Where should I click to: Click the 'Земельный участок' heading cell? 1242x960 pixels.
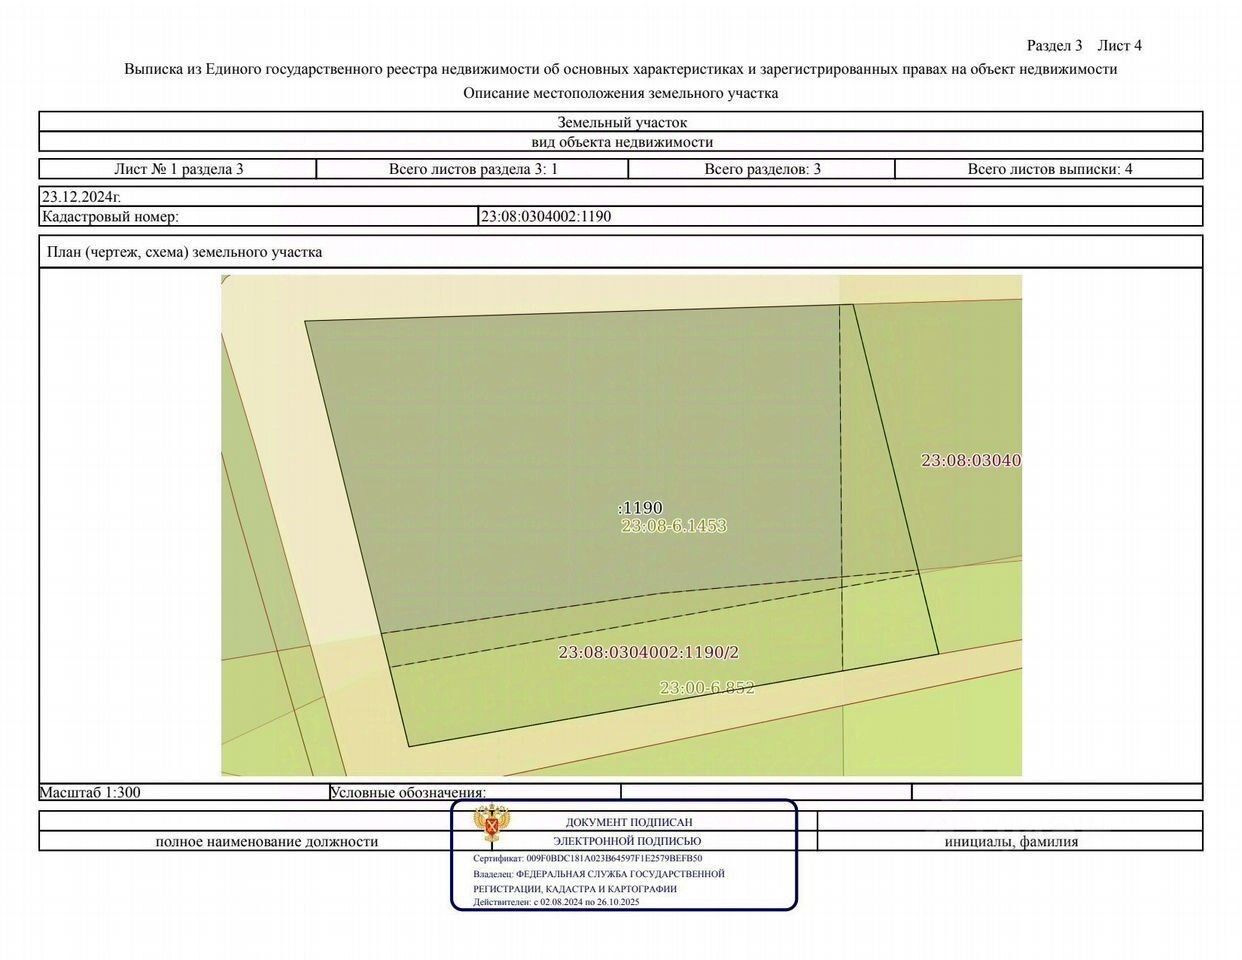pyautogui.click(x=621, y=122)
